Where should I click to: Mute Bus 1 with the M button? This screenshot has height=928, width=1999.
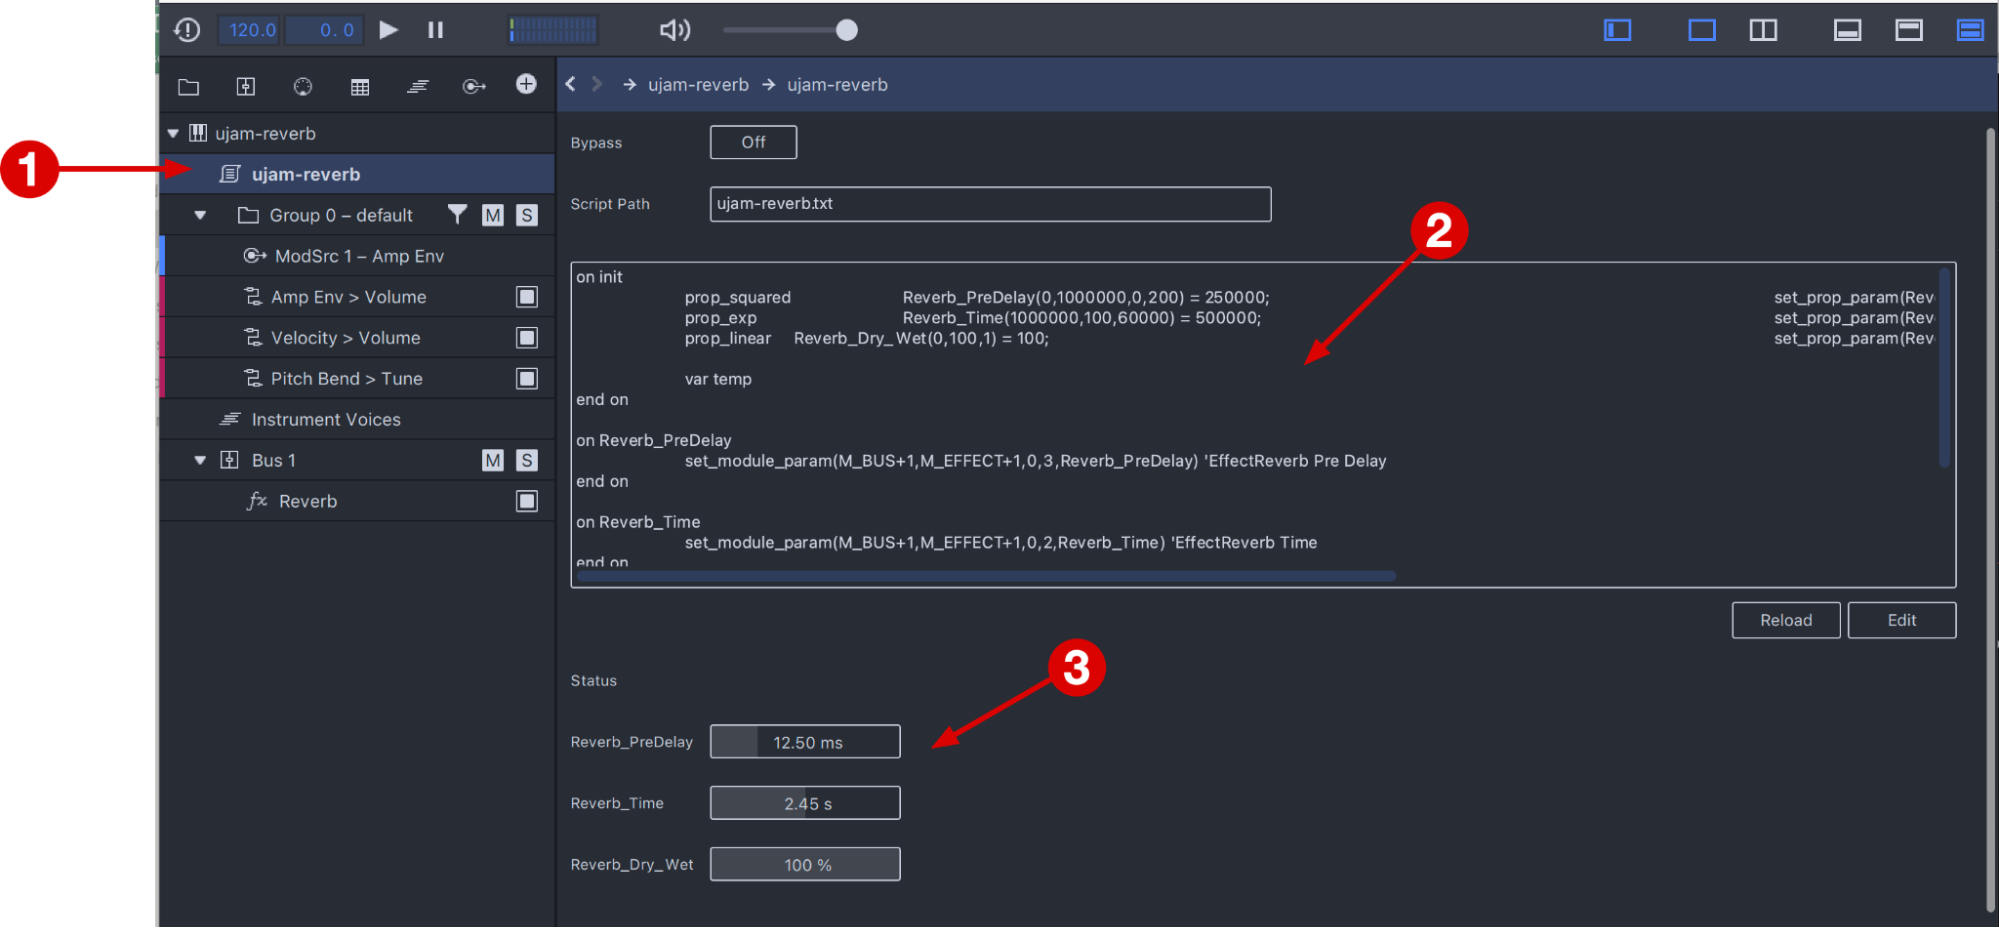pos(493,460)
